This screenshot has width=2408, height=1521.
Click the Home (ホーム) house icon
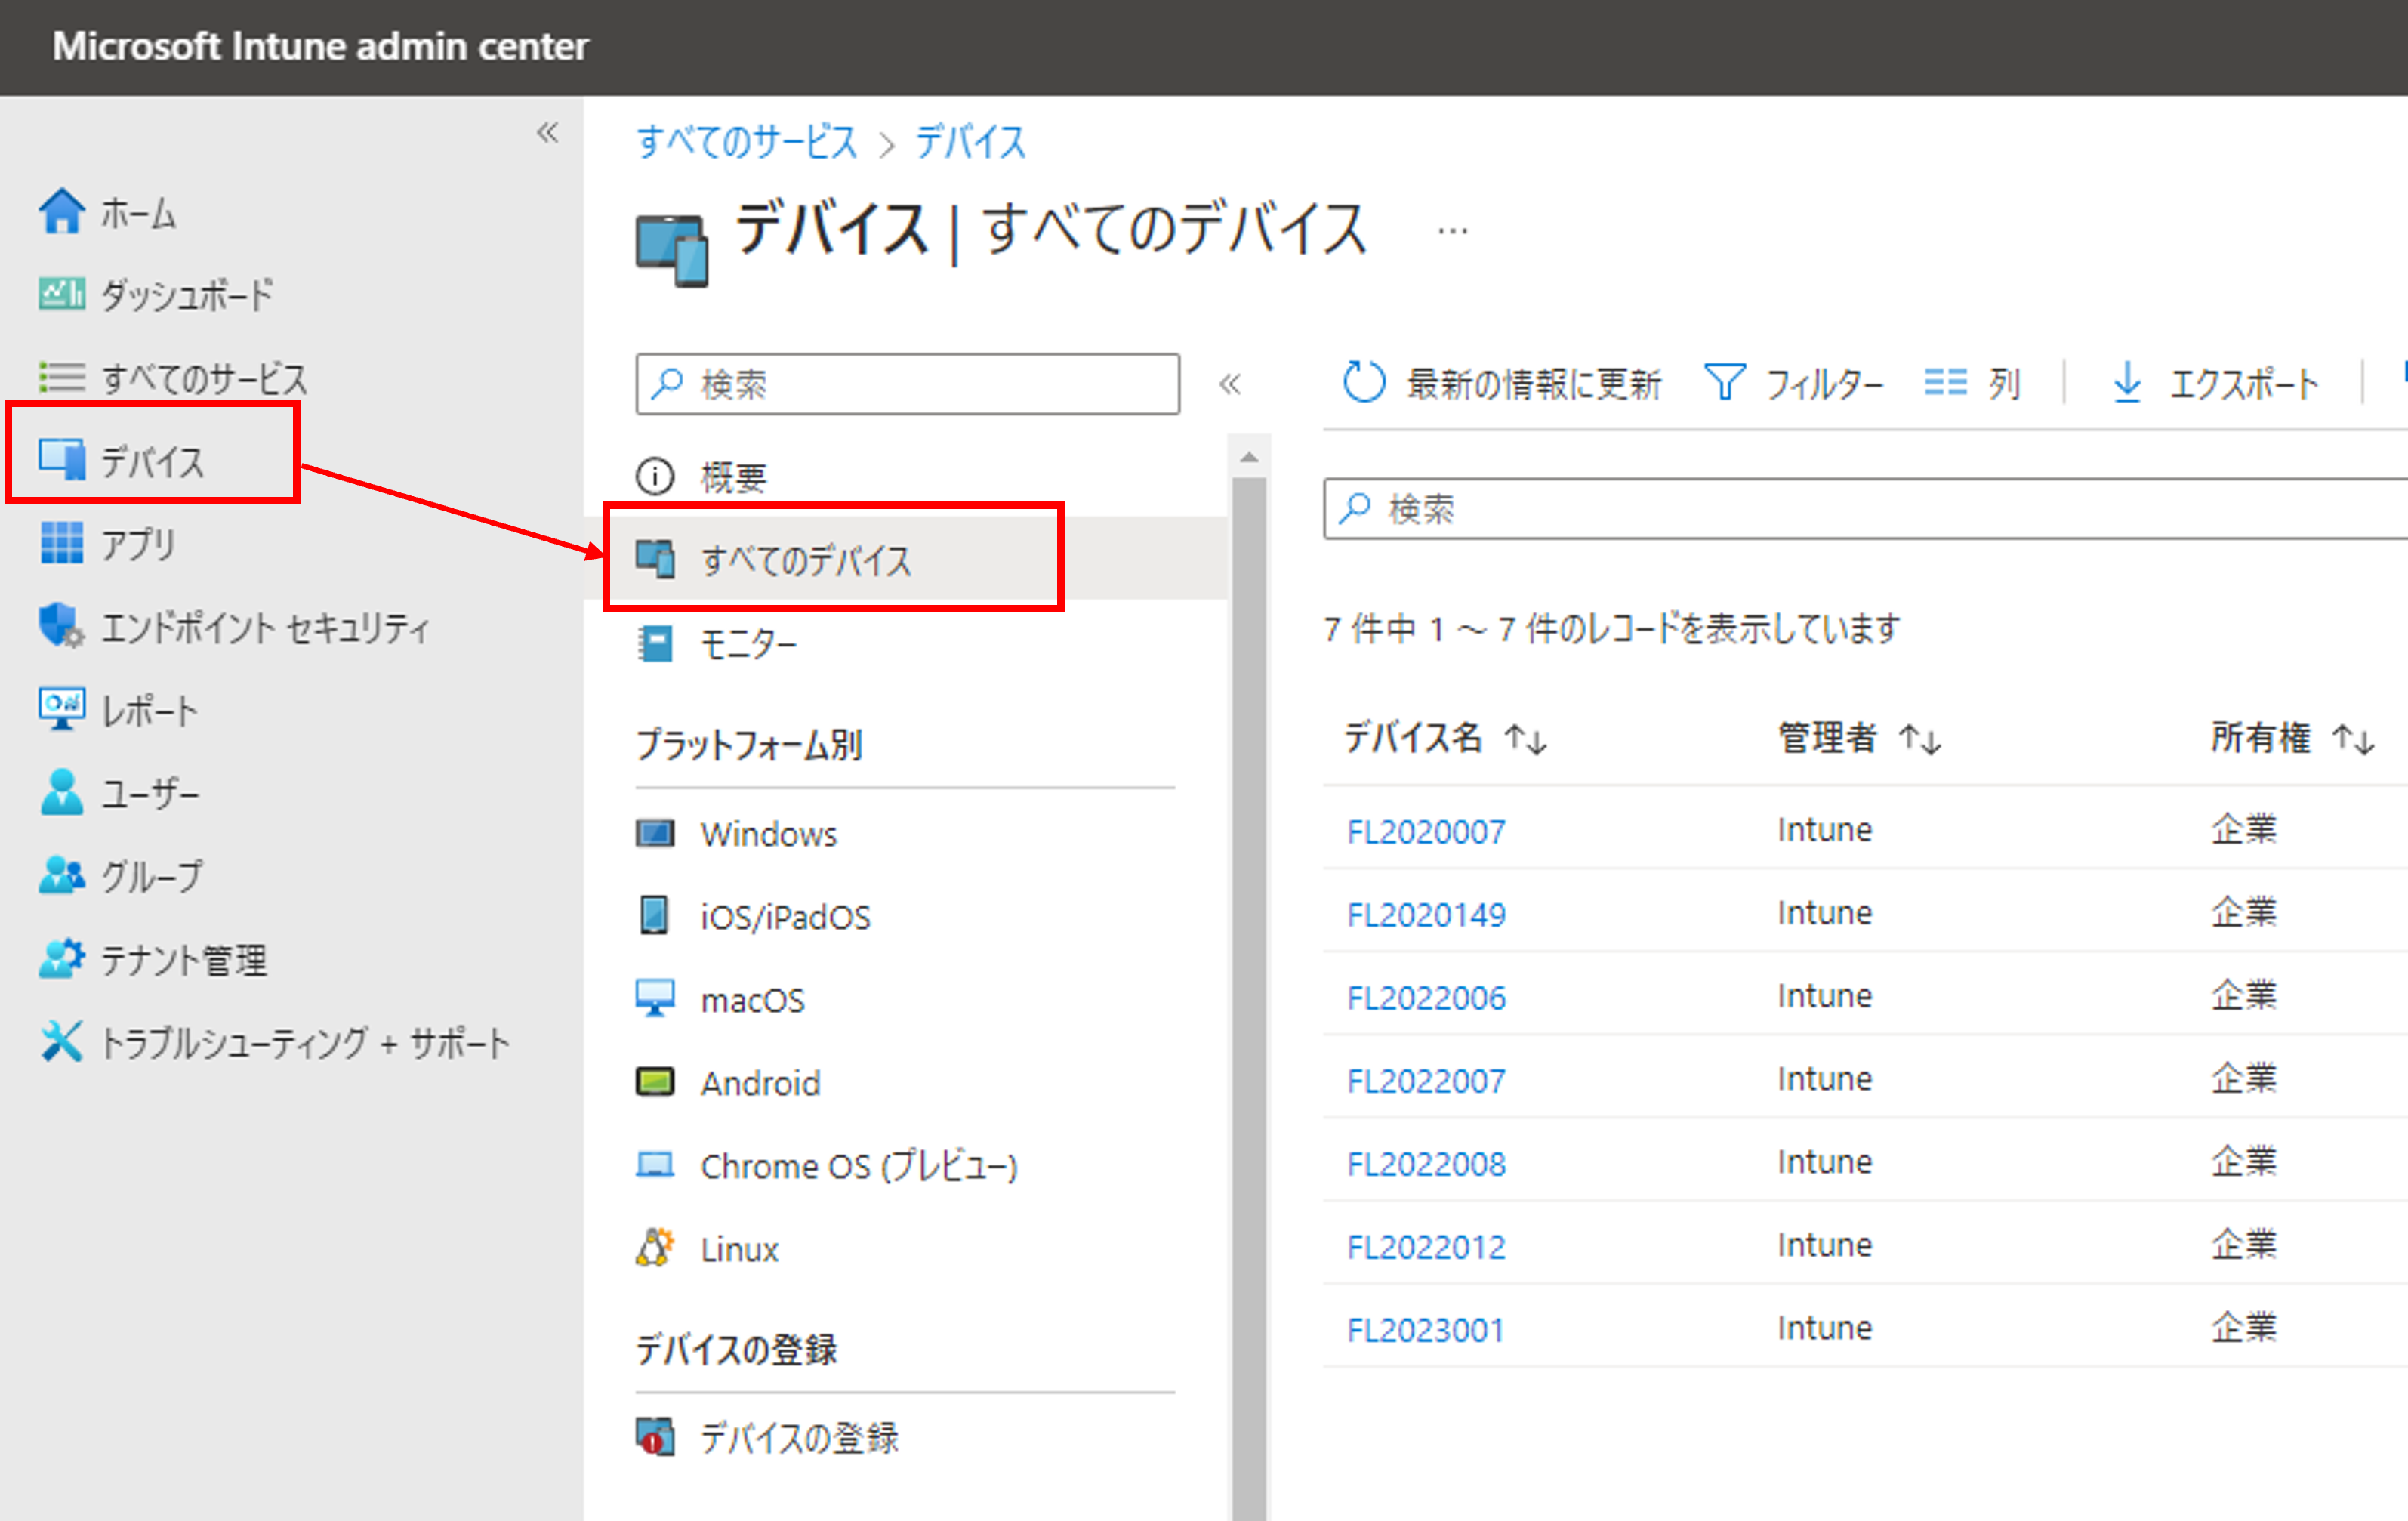click(x=62, y=212)
